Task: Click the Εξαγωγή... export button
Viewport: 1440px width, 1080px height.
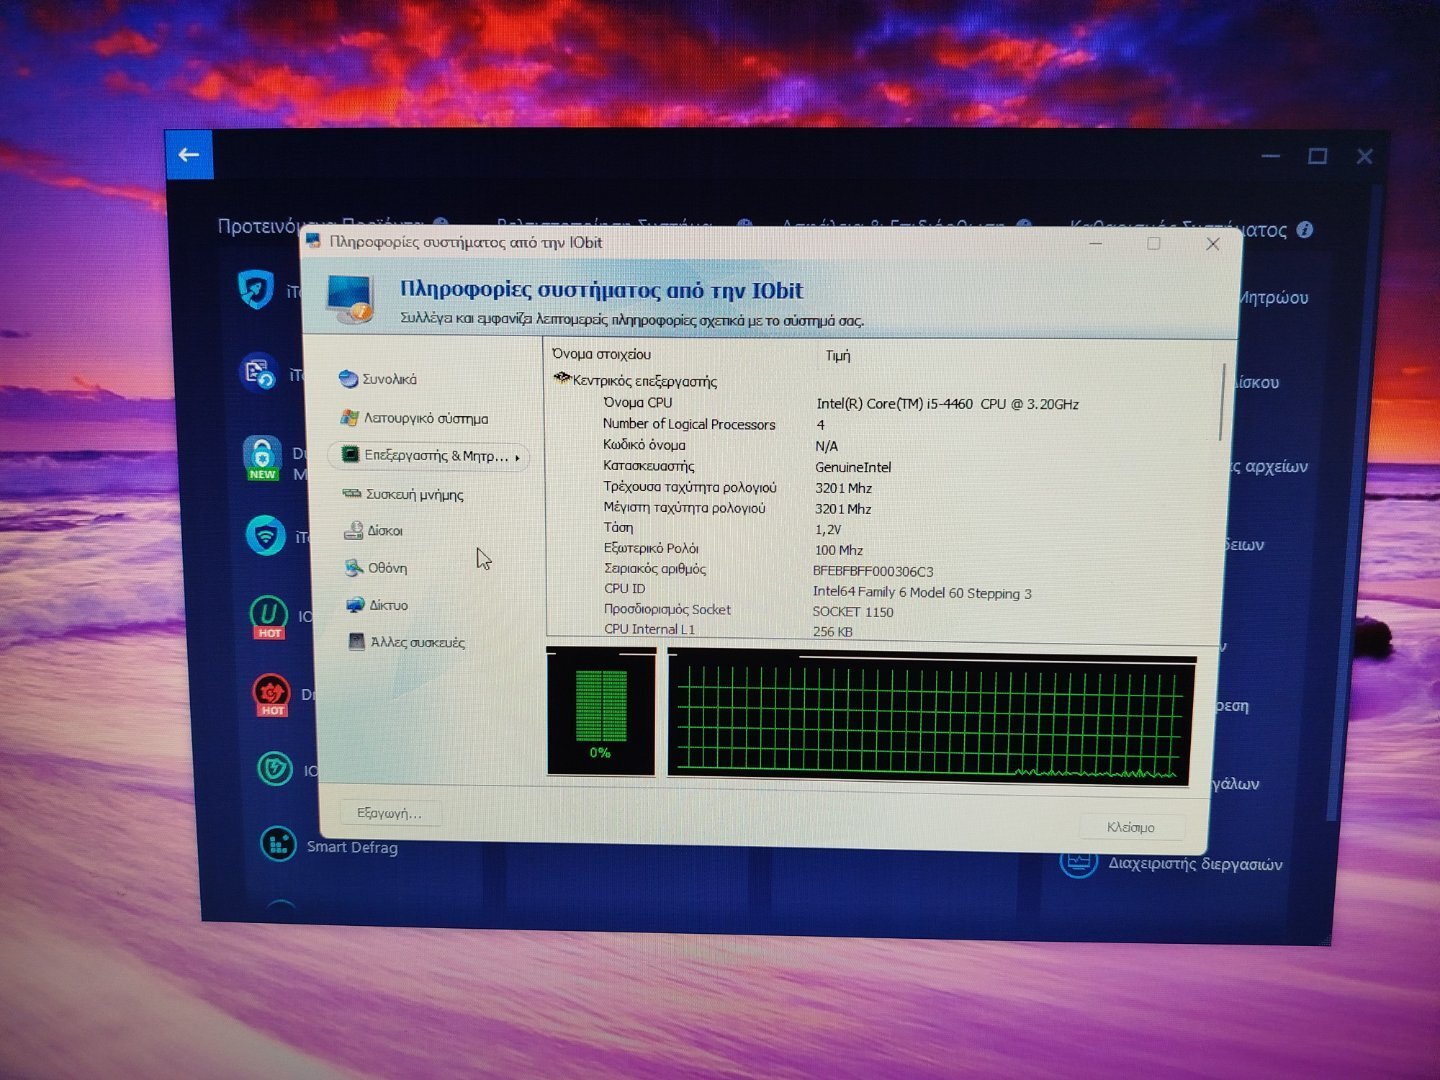Action: click(x=388, y=813)
